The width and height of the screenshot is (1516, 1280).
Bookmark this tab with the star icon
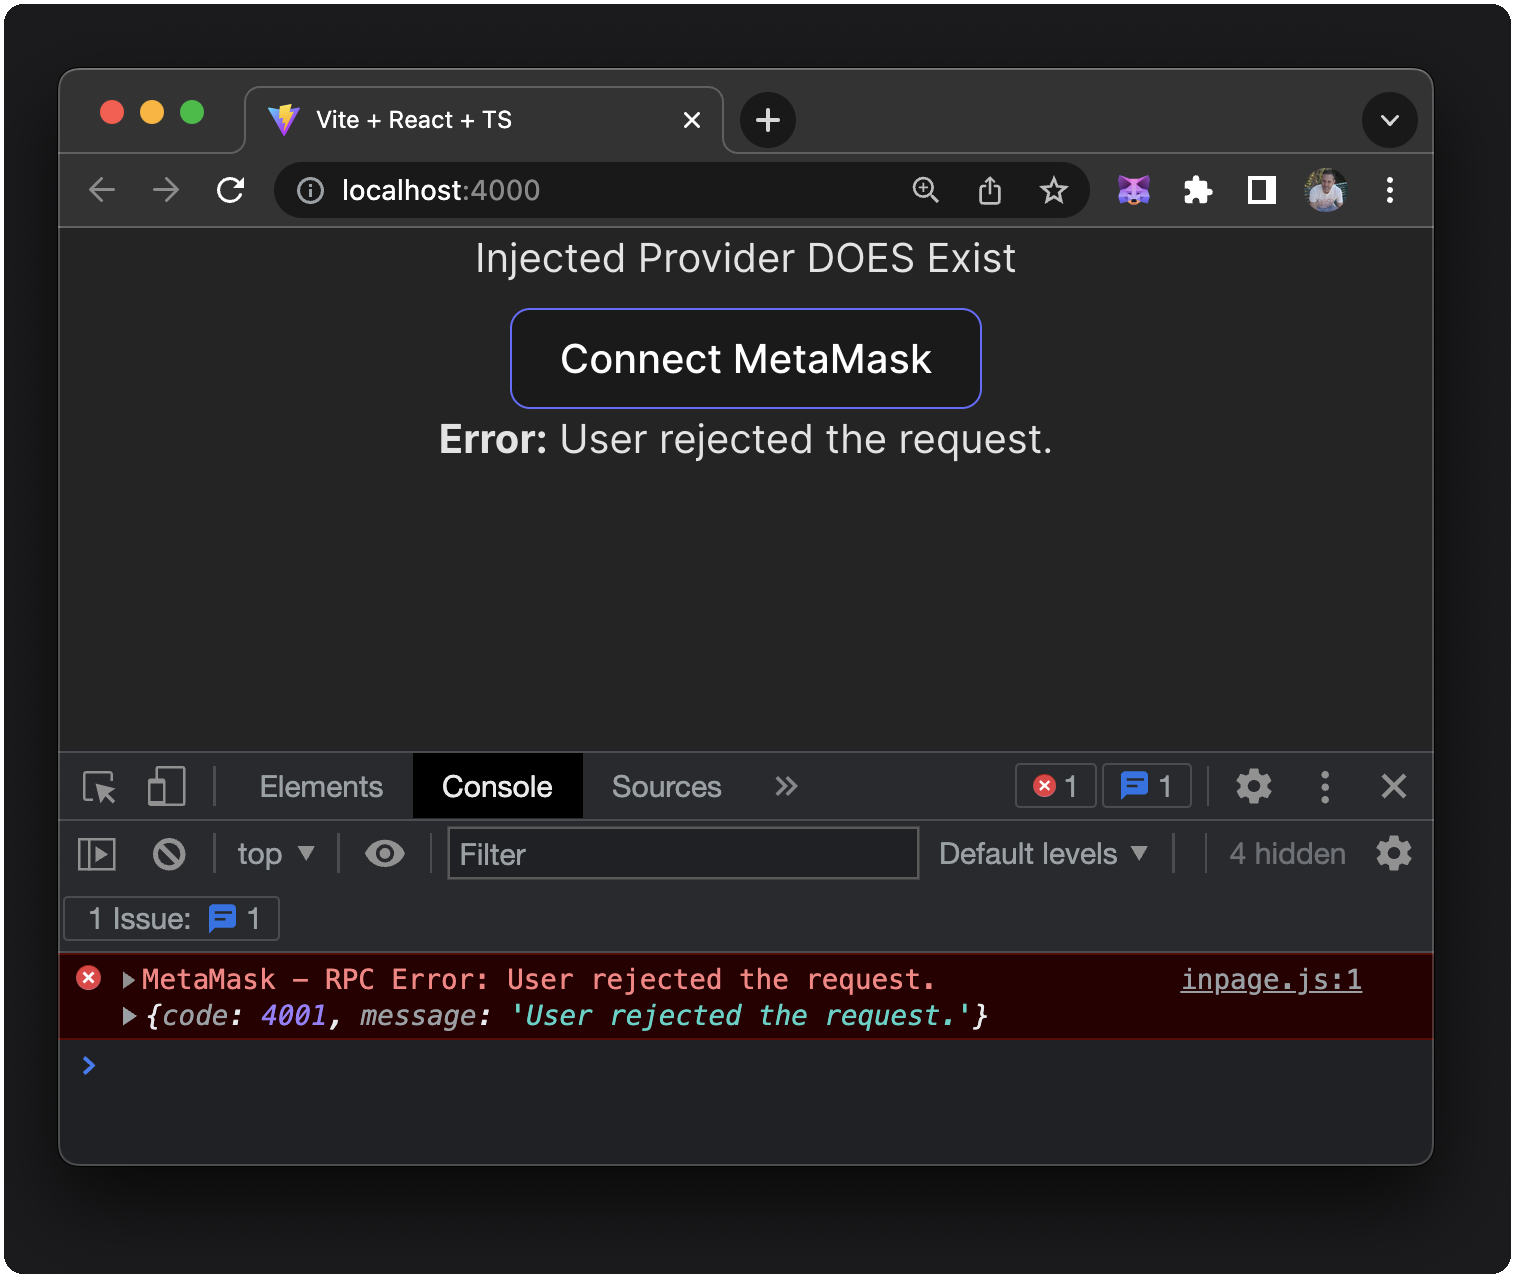pyautogui.click(x=1054, y=190)
